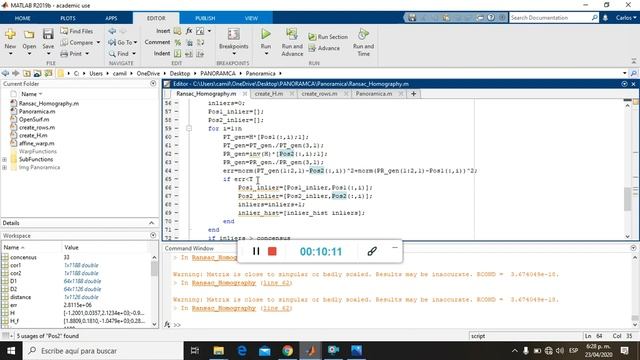The height and width of the screenshot is (360, 640).
Task: Click the Windows search box
Action: pos(102,351)
